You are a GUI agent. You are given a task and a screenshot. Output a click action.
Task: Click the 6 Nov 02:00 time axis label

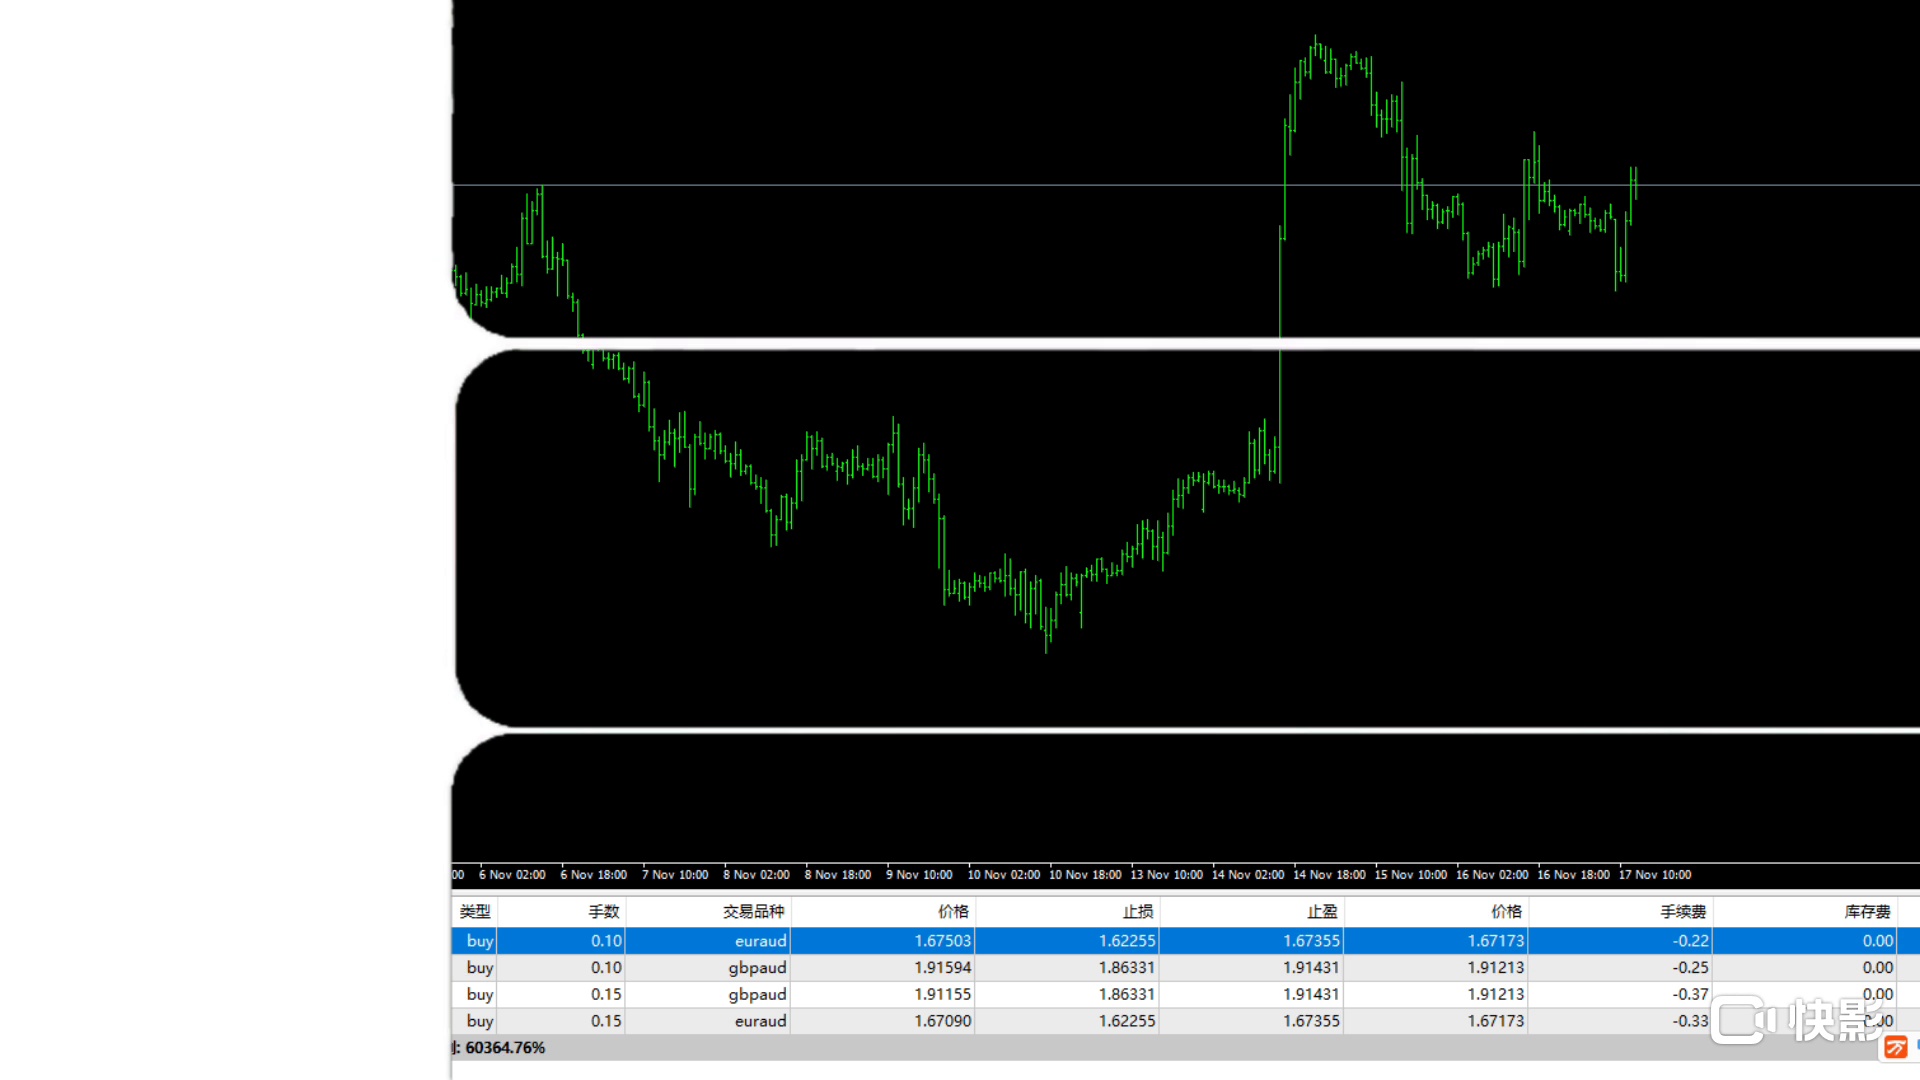(x=512, y=875)
